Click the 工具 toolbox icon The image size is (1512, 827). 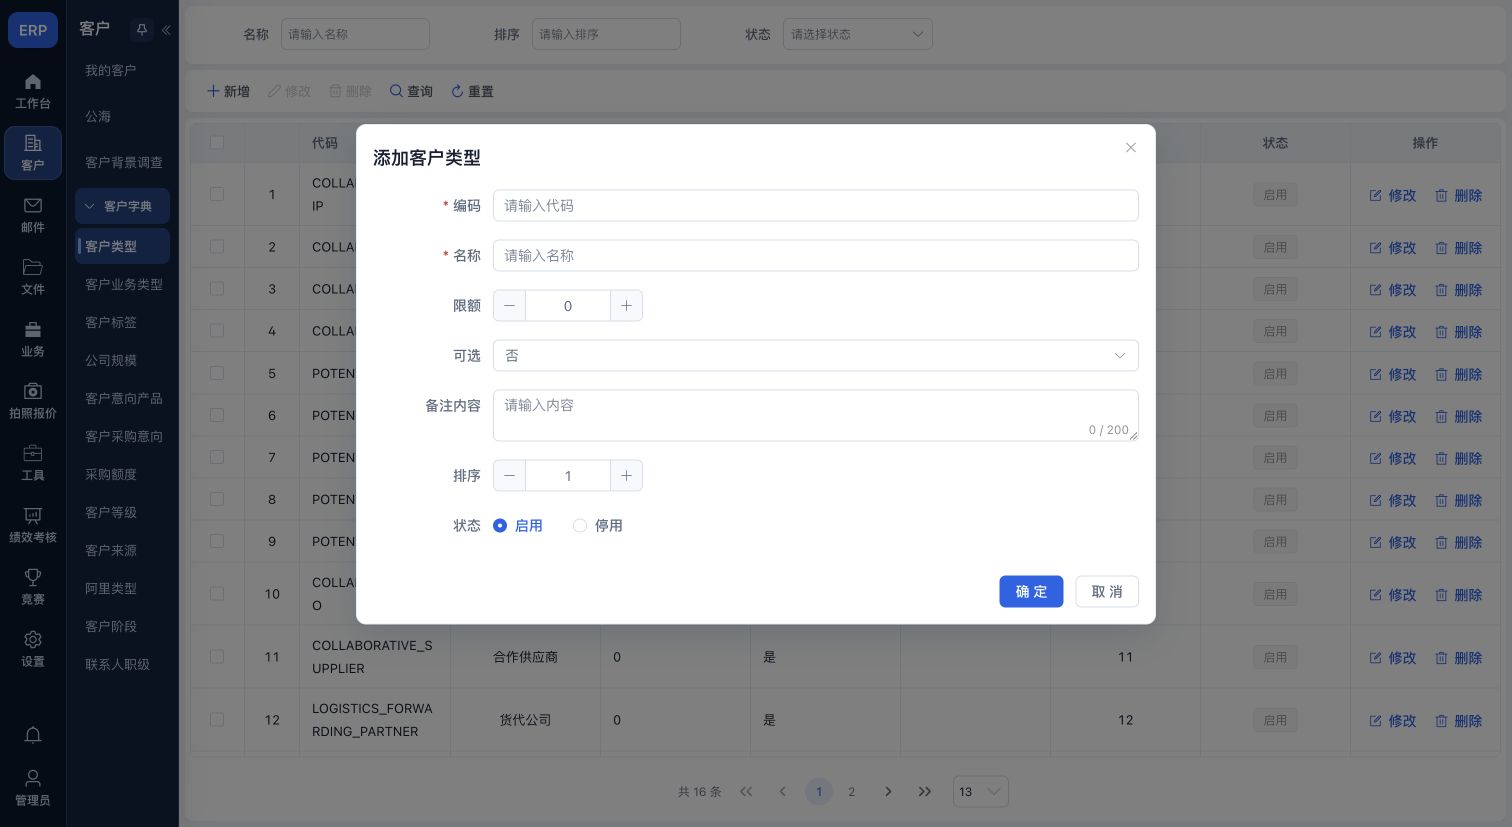33,453
